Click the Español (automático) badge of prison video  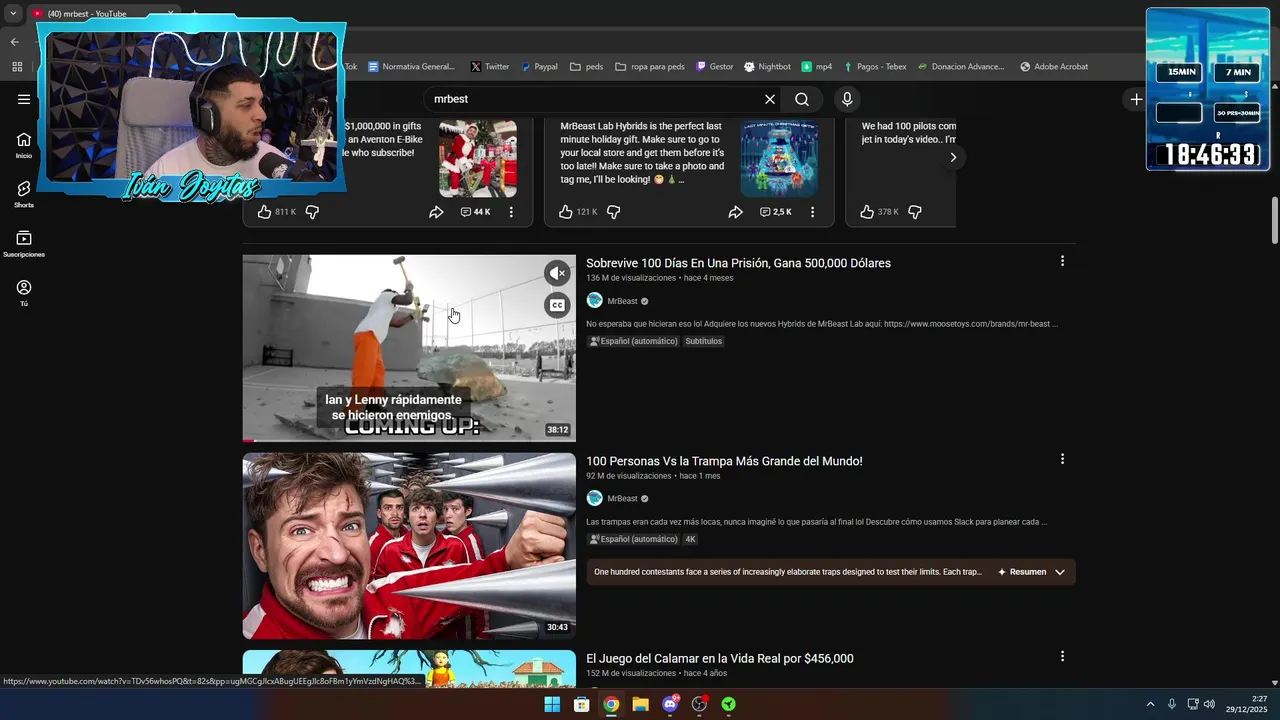click(633, 341)
